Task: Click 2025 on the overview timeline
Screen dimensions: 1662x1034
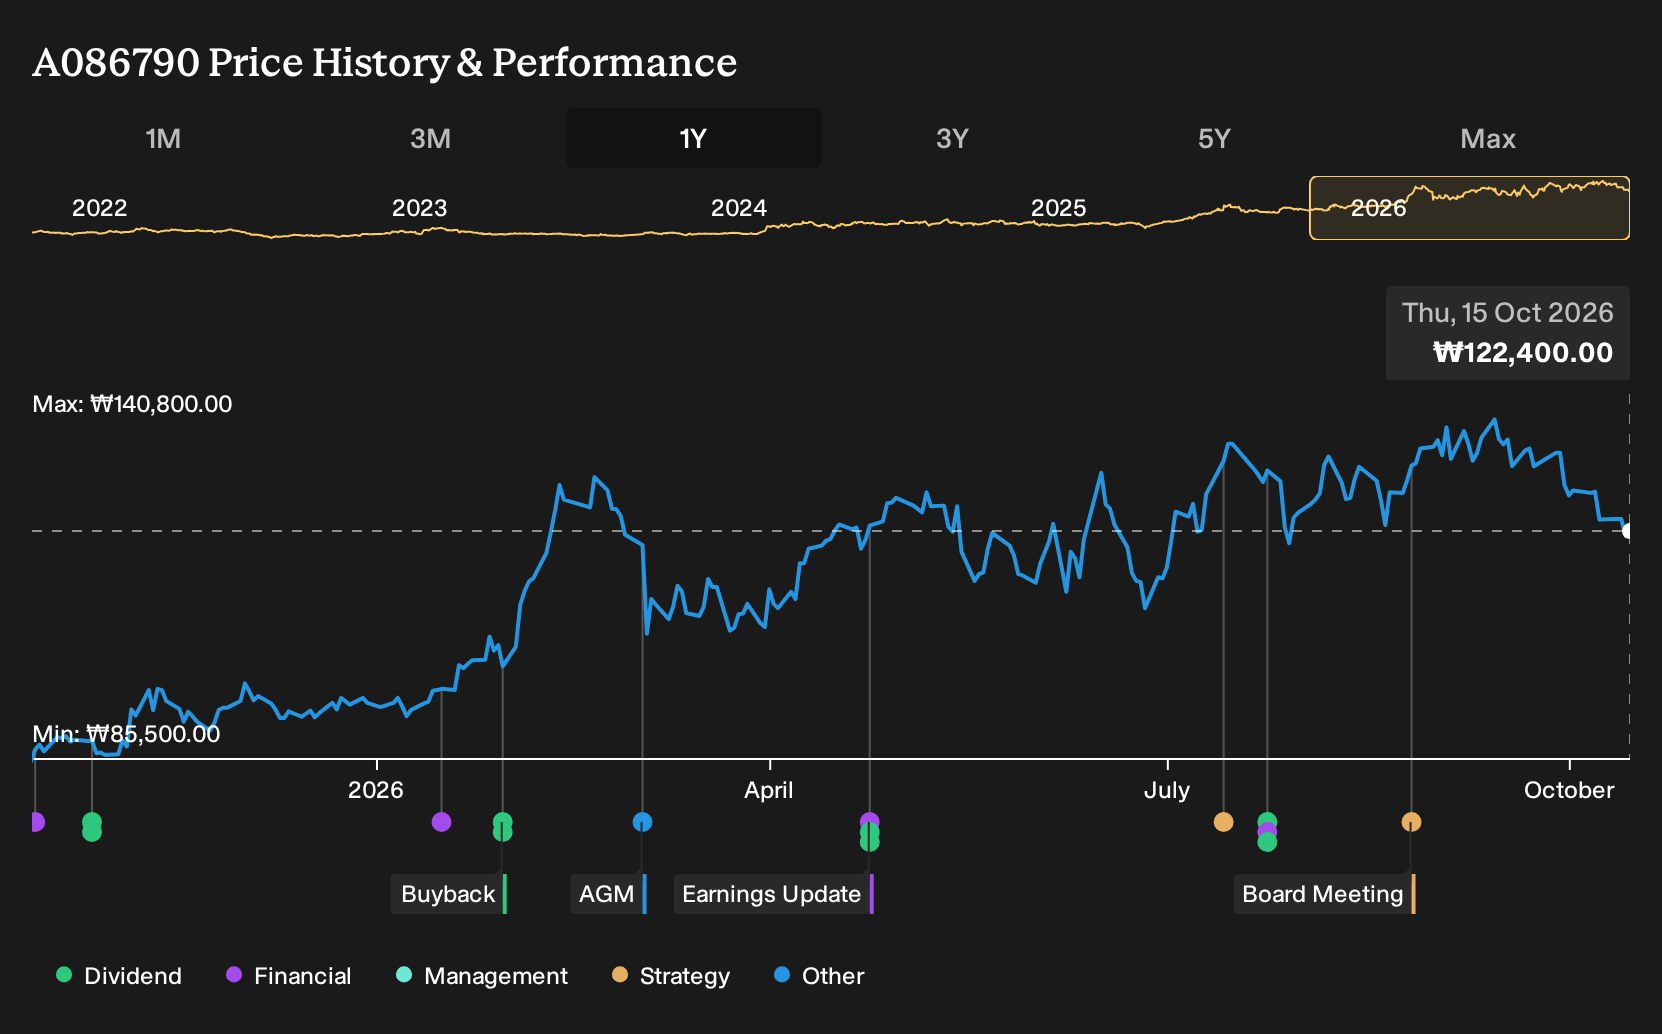Action: tap(1058, 208)
